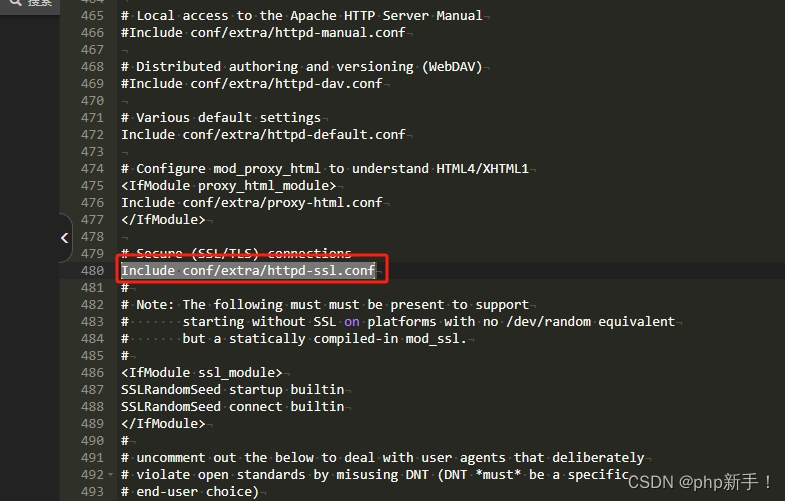Click line number 465 in the gutter

[92, 16]
